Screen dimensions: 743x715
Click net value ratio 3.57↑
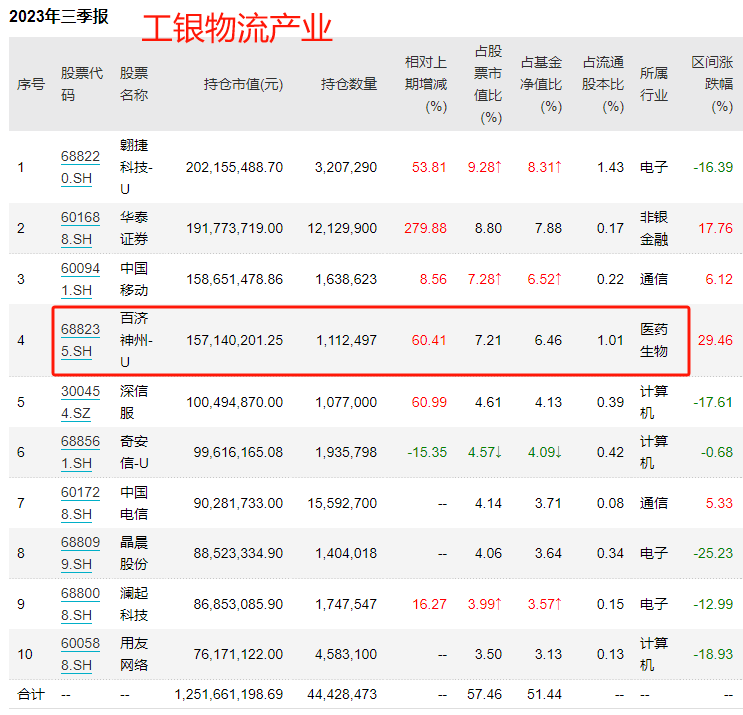click(545, 604)
